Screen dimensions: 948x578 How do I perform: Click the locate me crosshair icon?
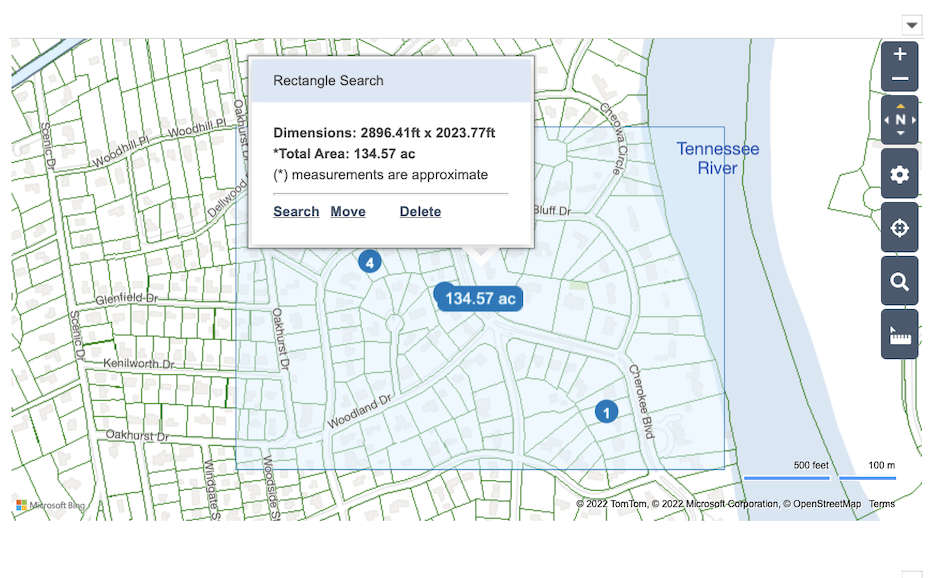(899, 228)
